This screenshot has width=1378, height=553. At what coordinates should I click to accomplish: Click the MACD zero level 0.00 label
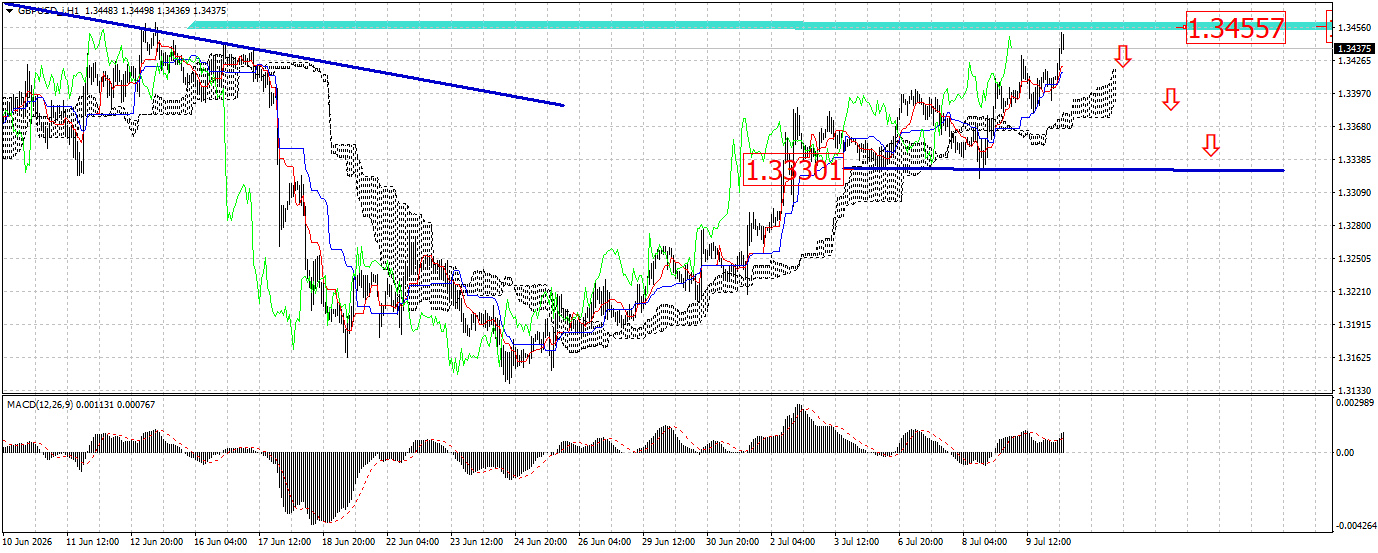point(1345,453)
